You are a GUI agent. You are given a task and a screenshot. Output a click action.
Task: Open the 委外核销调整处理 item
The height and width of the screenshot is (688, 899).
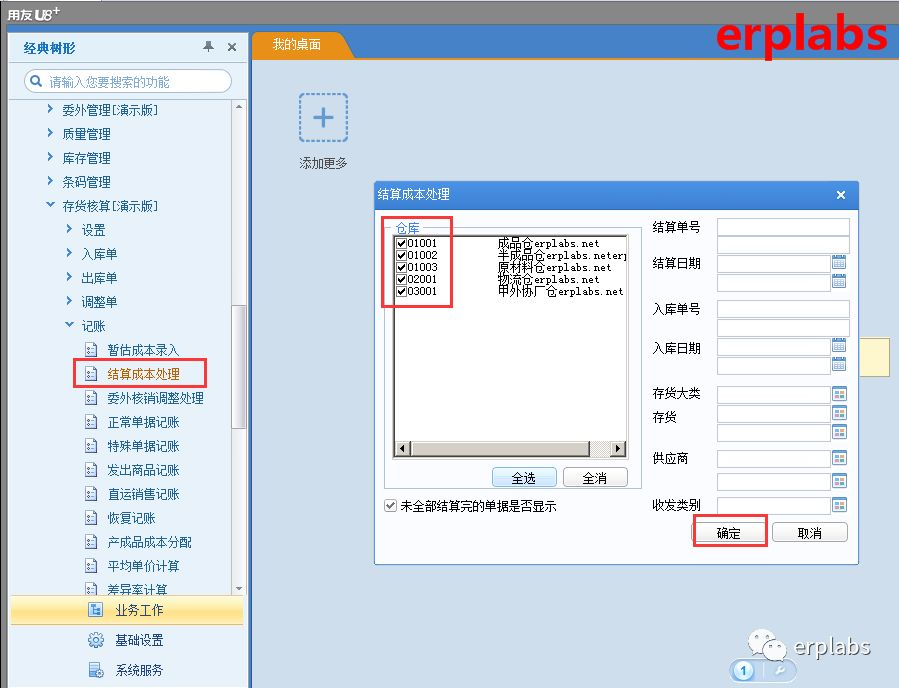coord(155,398)
